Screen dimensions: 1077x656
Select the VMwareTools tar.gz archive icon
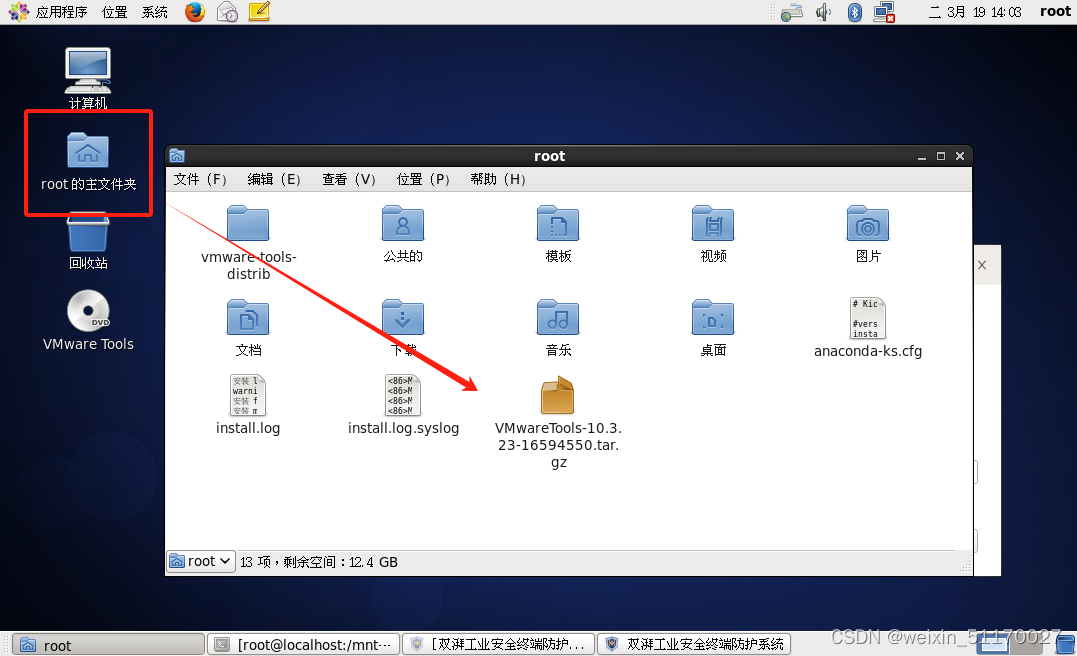coord(557,395)
